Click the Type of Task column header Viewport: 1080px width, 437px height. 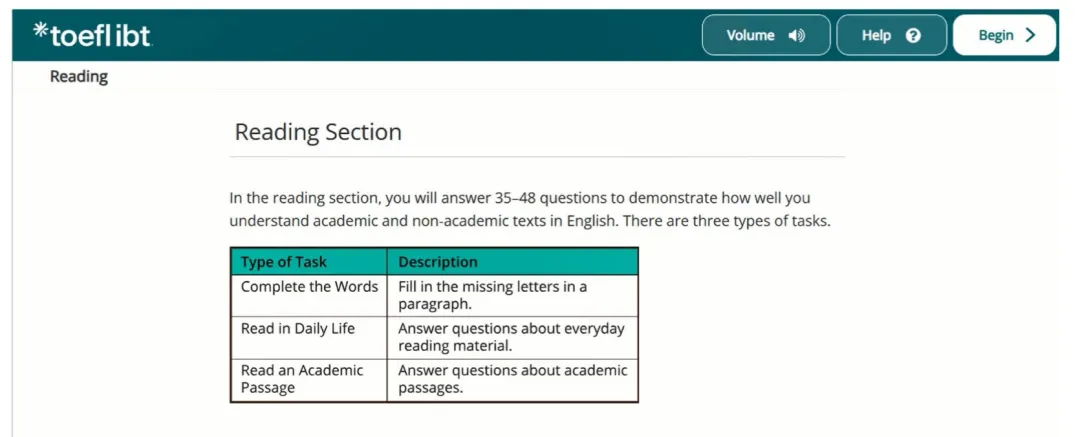point(309,262)
